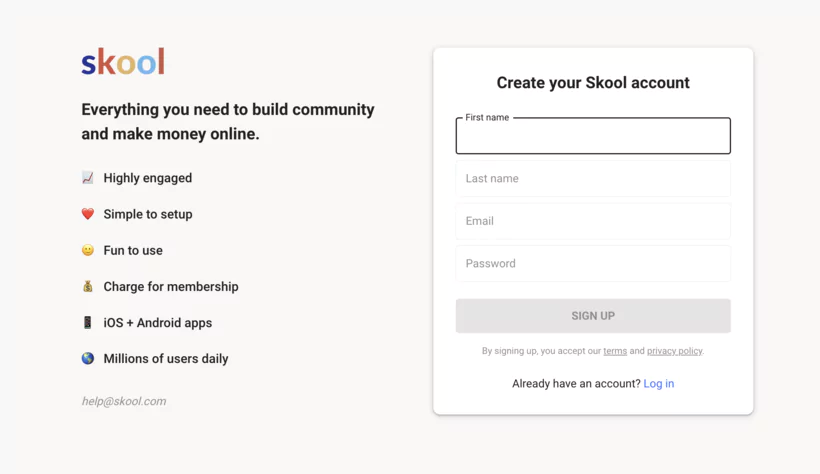Click the SIGN UP button
The height and width of the screenshot is (474, 820).
coord(593,315)
